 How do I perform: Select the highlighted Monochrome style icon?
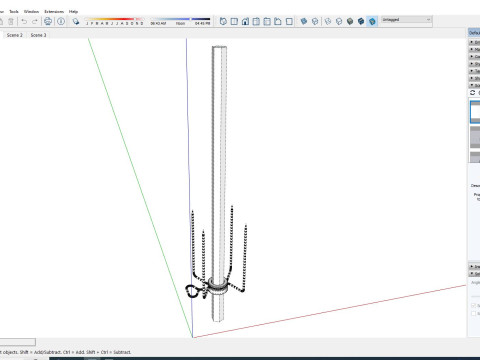pyautogui.click(x=372, y=22)
